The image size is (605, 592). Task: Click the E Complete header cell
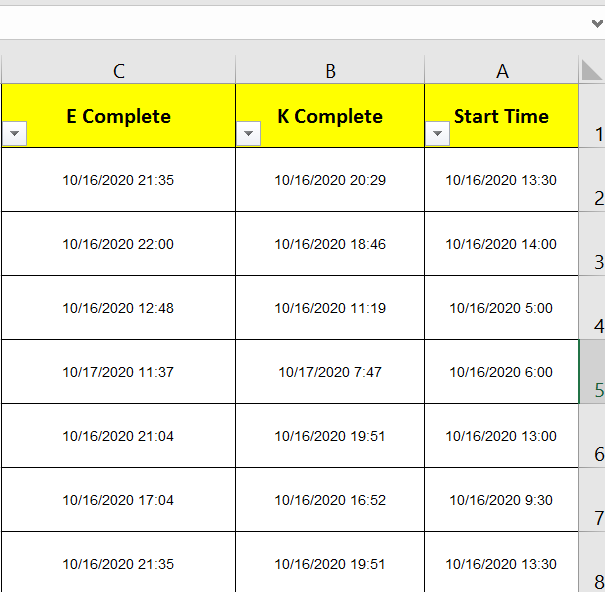[x=118, y=116]
